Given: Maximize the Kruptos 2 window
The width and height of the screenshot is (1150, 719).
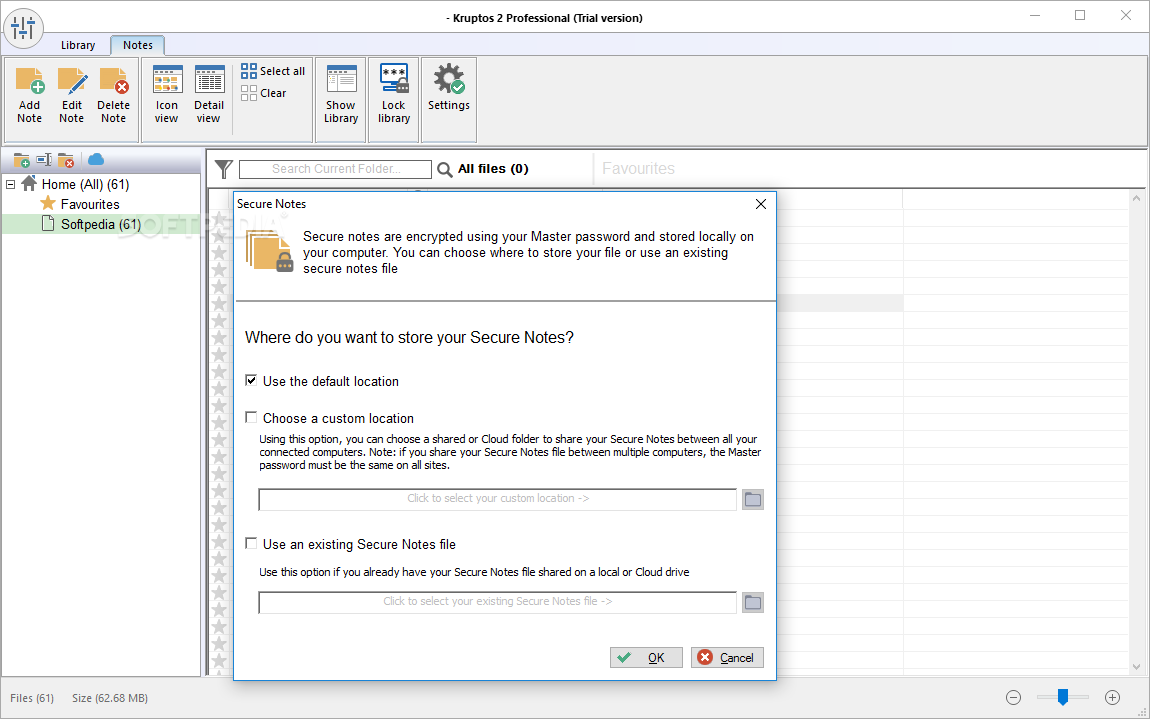Looking at the screenshot, I should pos(1080,15).
